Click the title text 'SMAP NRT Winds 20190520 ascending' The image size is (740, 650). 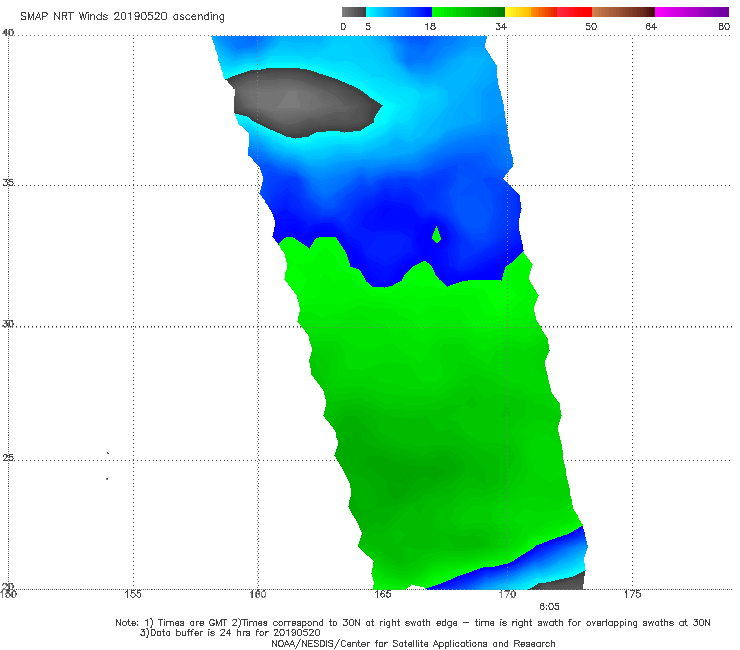pos(122,16)
